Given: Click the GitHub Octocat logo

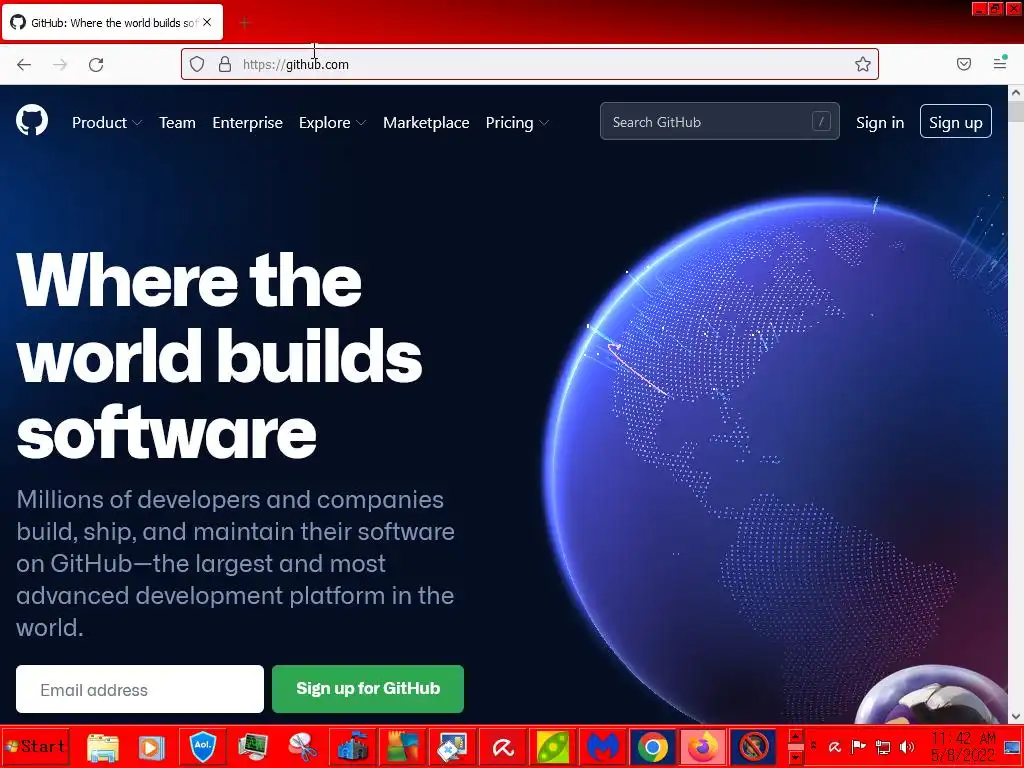Looking at the screenshot, I should coord(32,120).
